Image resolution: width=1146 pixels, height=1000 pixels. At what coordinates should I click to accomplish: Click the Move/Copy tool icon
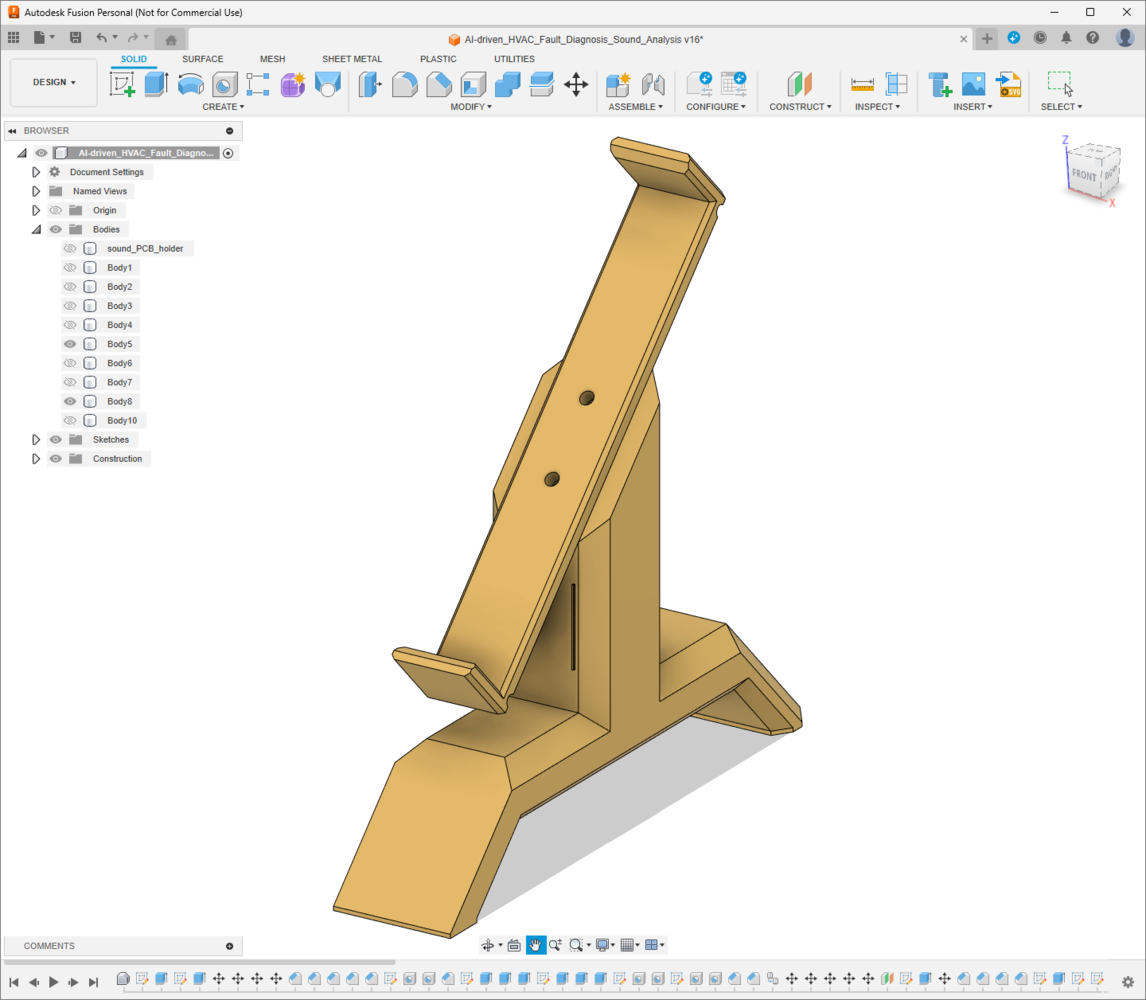pyautogui.click(x=576, y=84)
